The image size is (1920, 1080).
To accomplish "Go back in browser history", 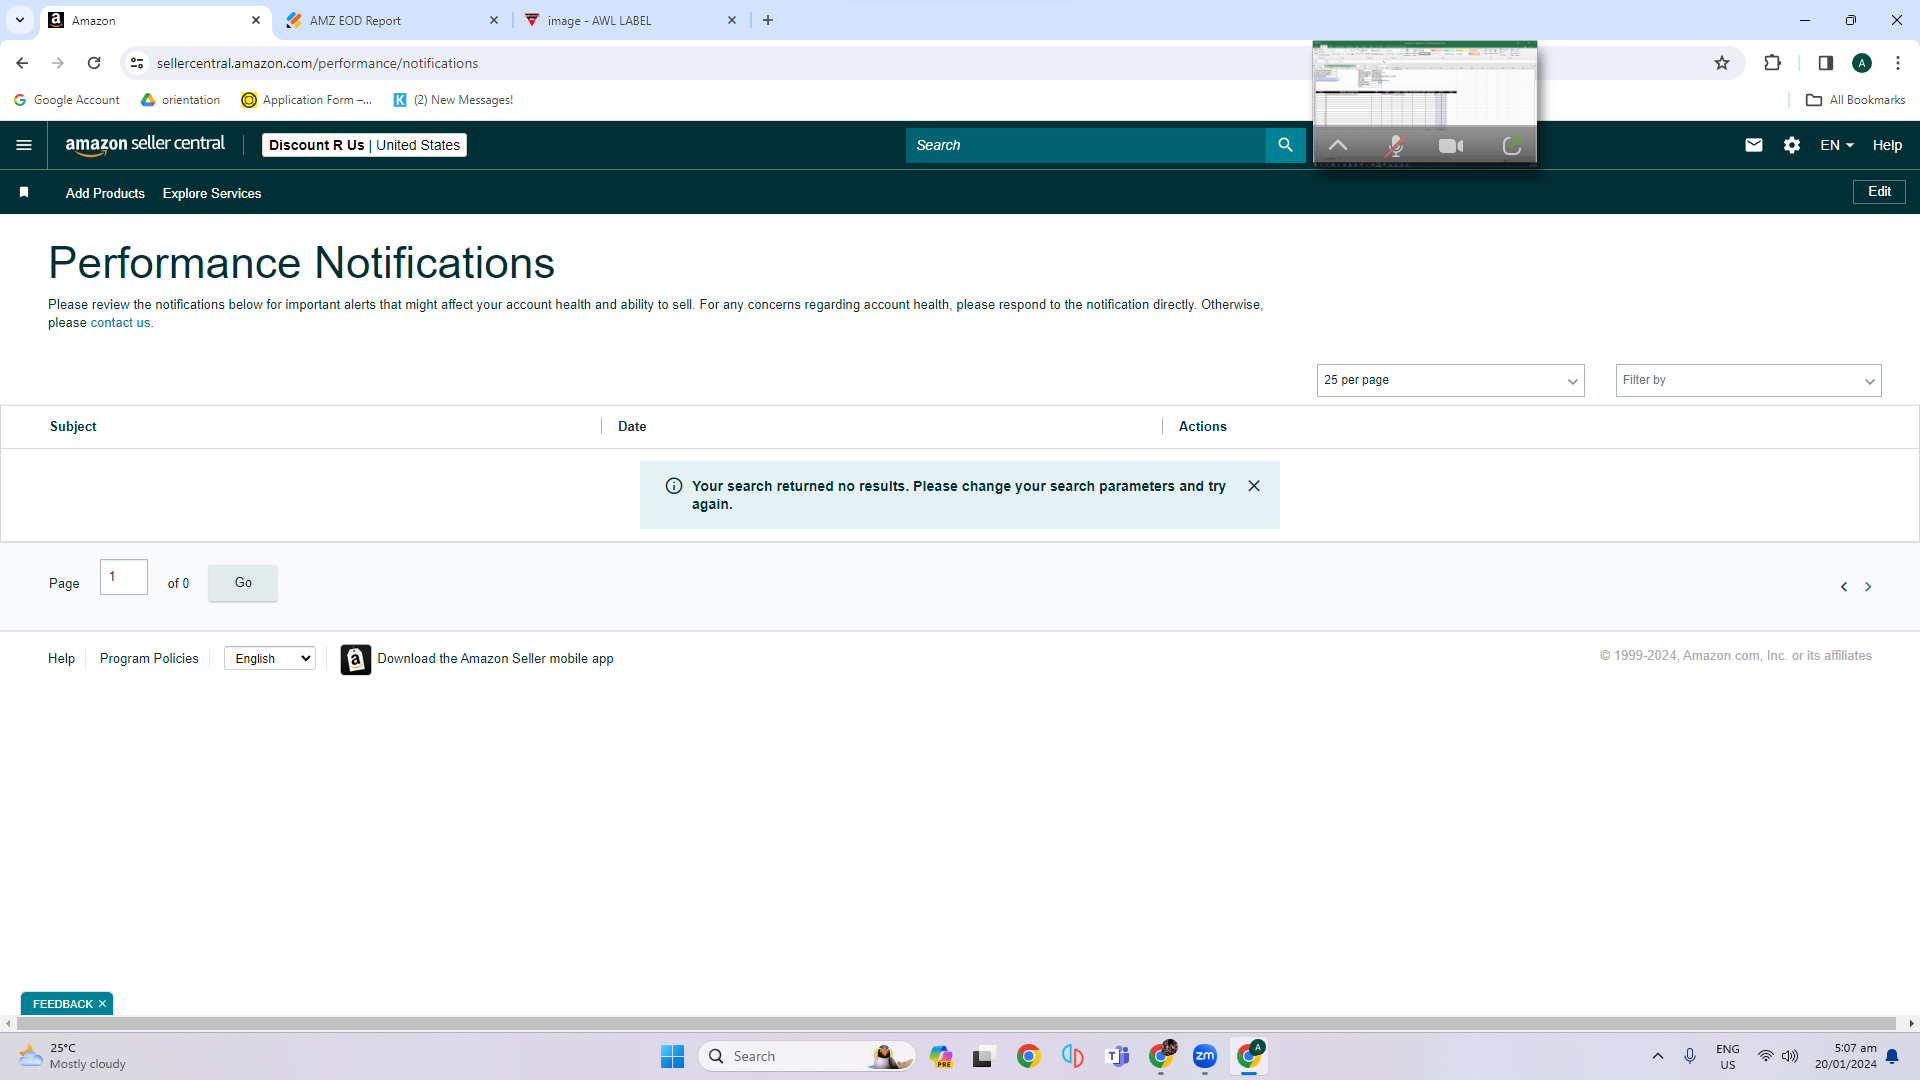I will (22, 63).
